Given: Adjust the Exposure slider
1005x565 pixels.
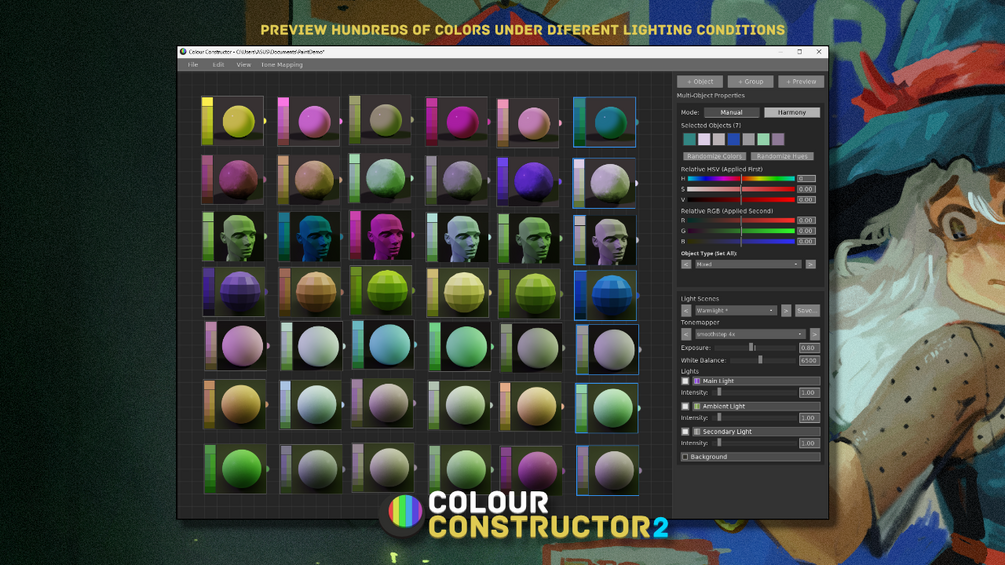Looking at the screenshot, I should click(x=755, y=348).
